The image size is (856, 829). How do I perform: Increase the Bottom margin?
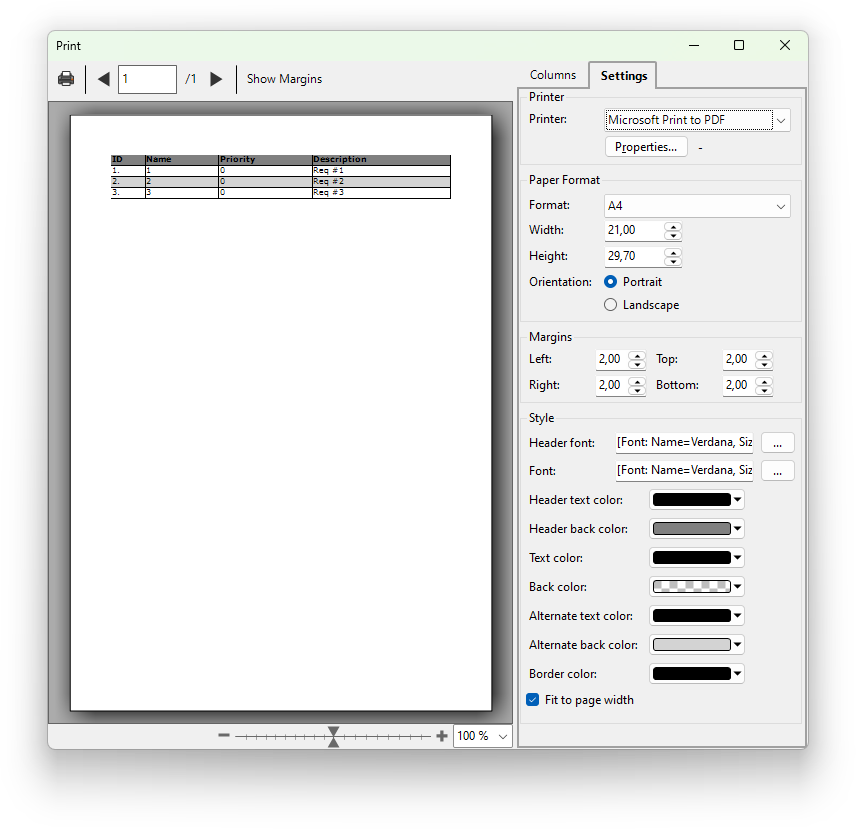[764, 381]
